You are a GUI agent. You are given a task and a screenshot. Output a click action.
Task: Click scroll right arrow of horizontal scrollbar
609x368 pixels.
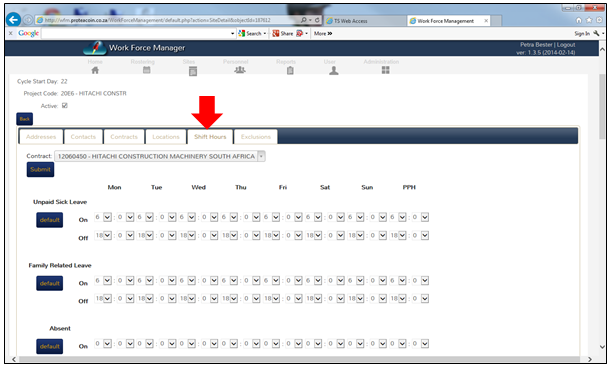590,359
